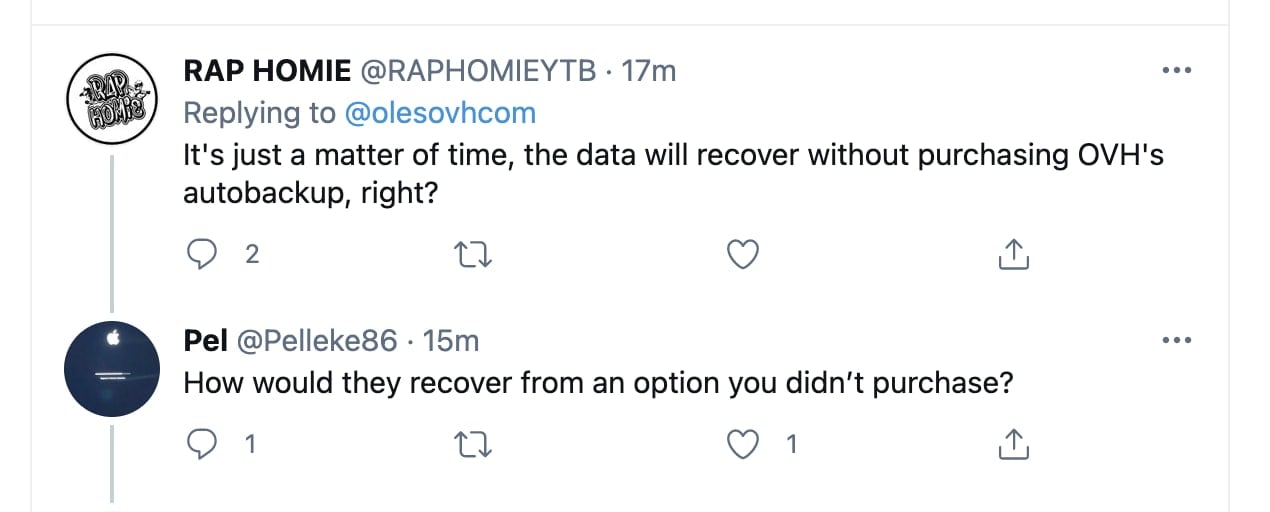Reply to RAP HOMIE's tweet
This screenshot has width=1270, height=512.
point(203,255)
